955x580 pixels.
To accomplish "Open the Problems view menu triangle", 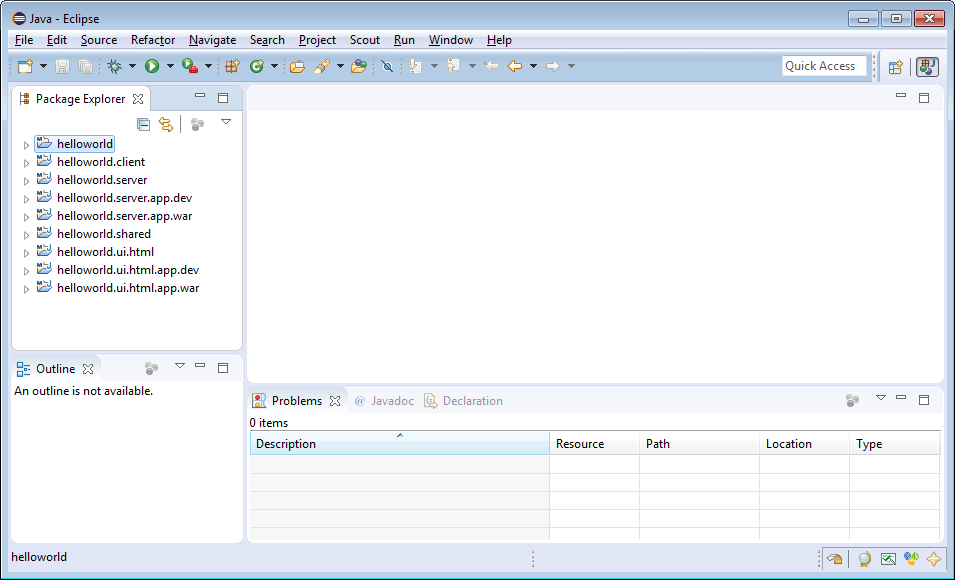I will (x=881, y=398).
